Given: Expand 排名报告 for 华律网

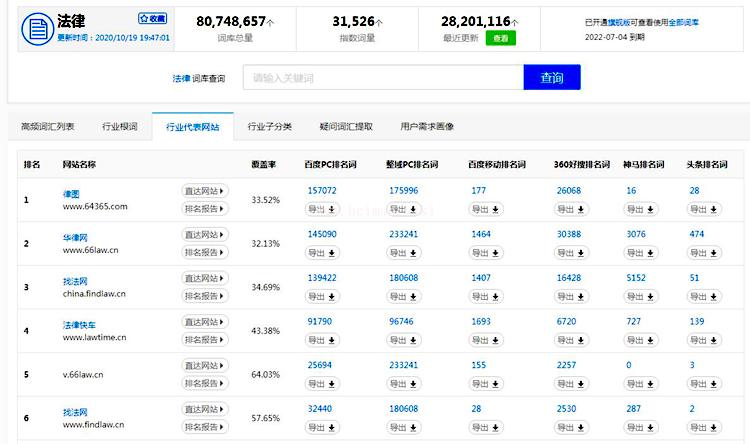Looking at the screenshot, I should tap(205, 252).
